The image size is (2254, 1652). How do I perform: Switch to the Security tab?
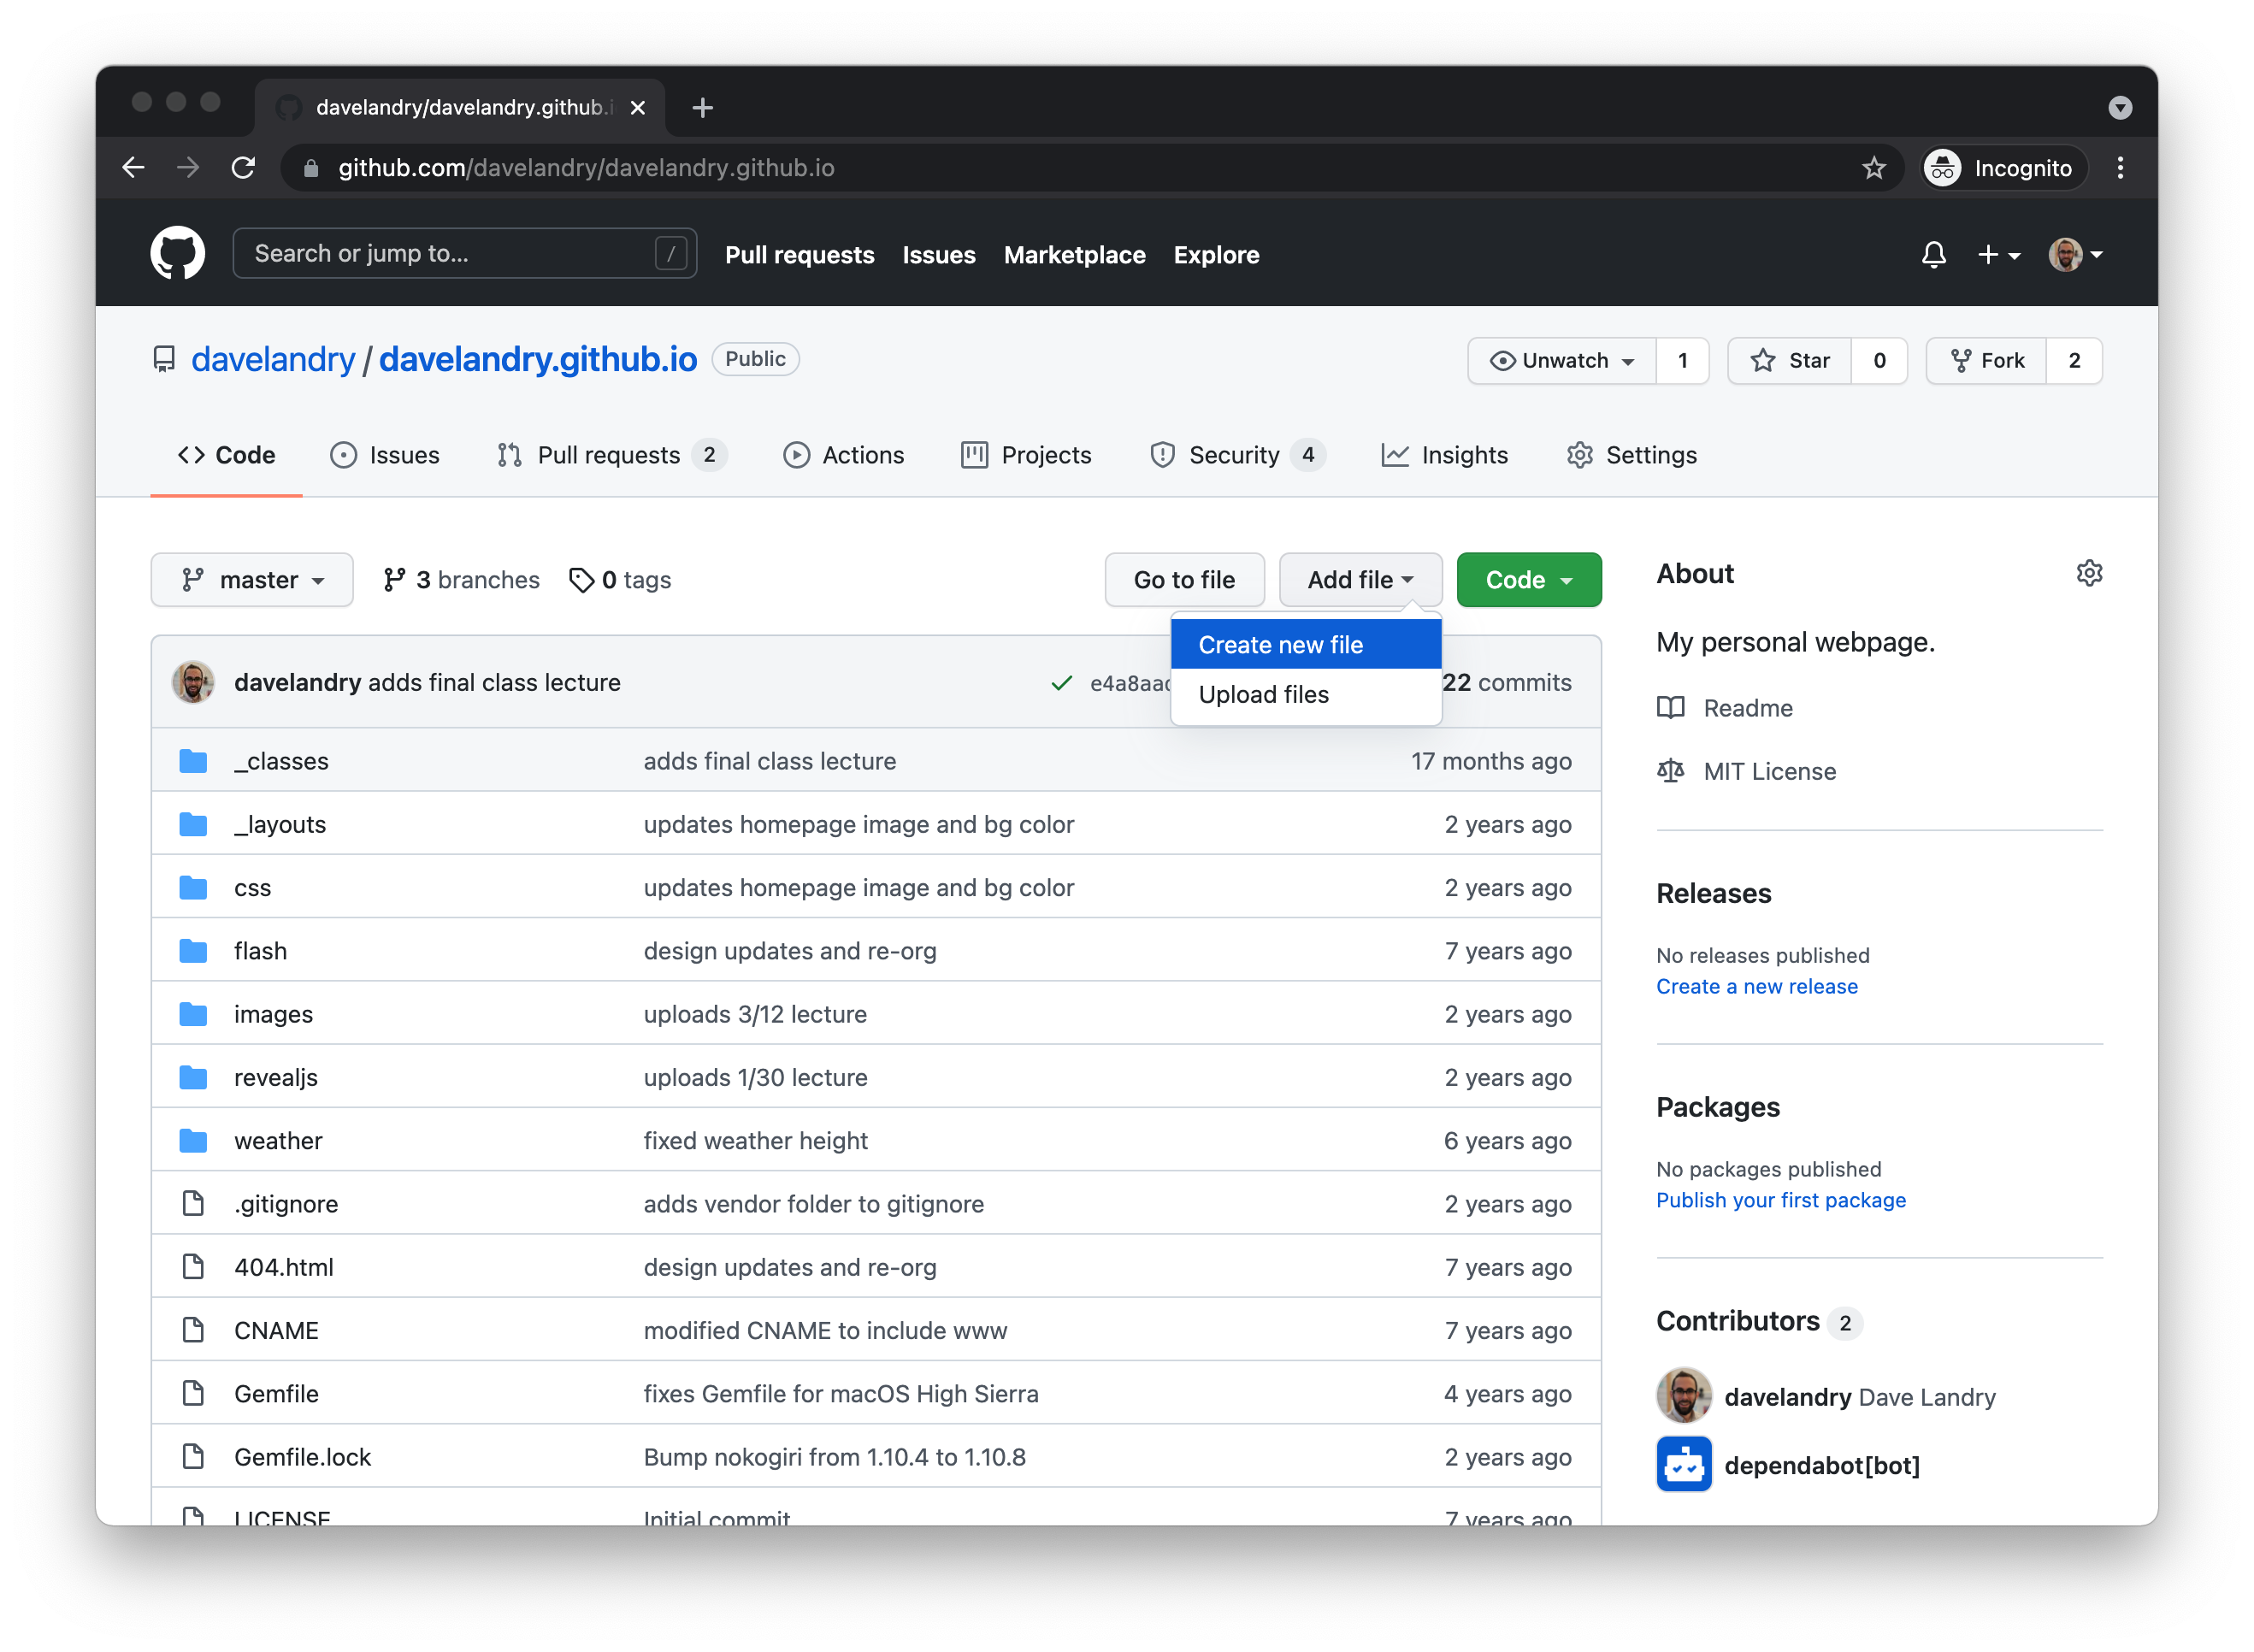point(1237,455)
